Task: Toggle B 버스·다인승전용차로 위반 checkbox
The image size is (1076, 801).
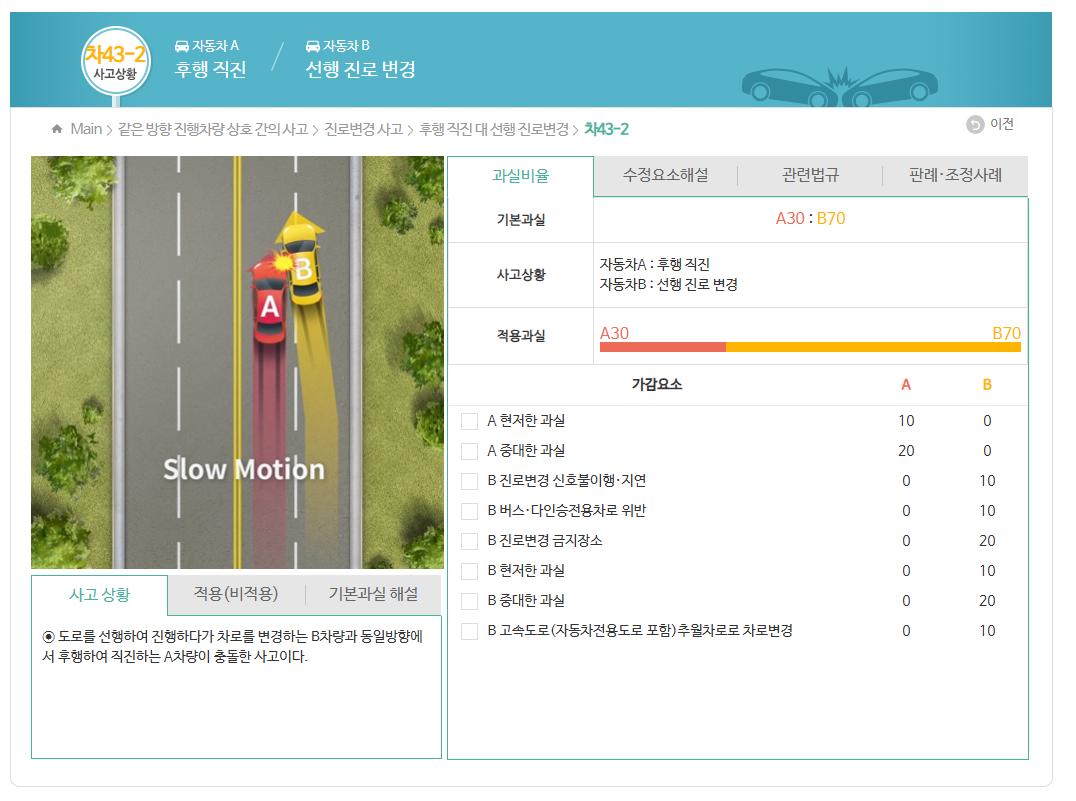Action: (x=469, y=511)
